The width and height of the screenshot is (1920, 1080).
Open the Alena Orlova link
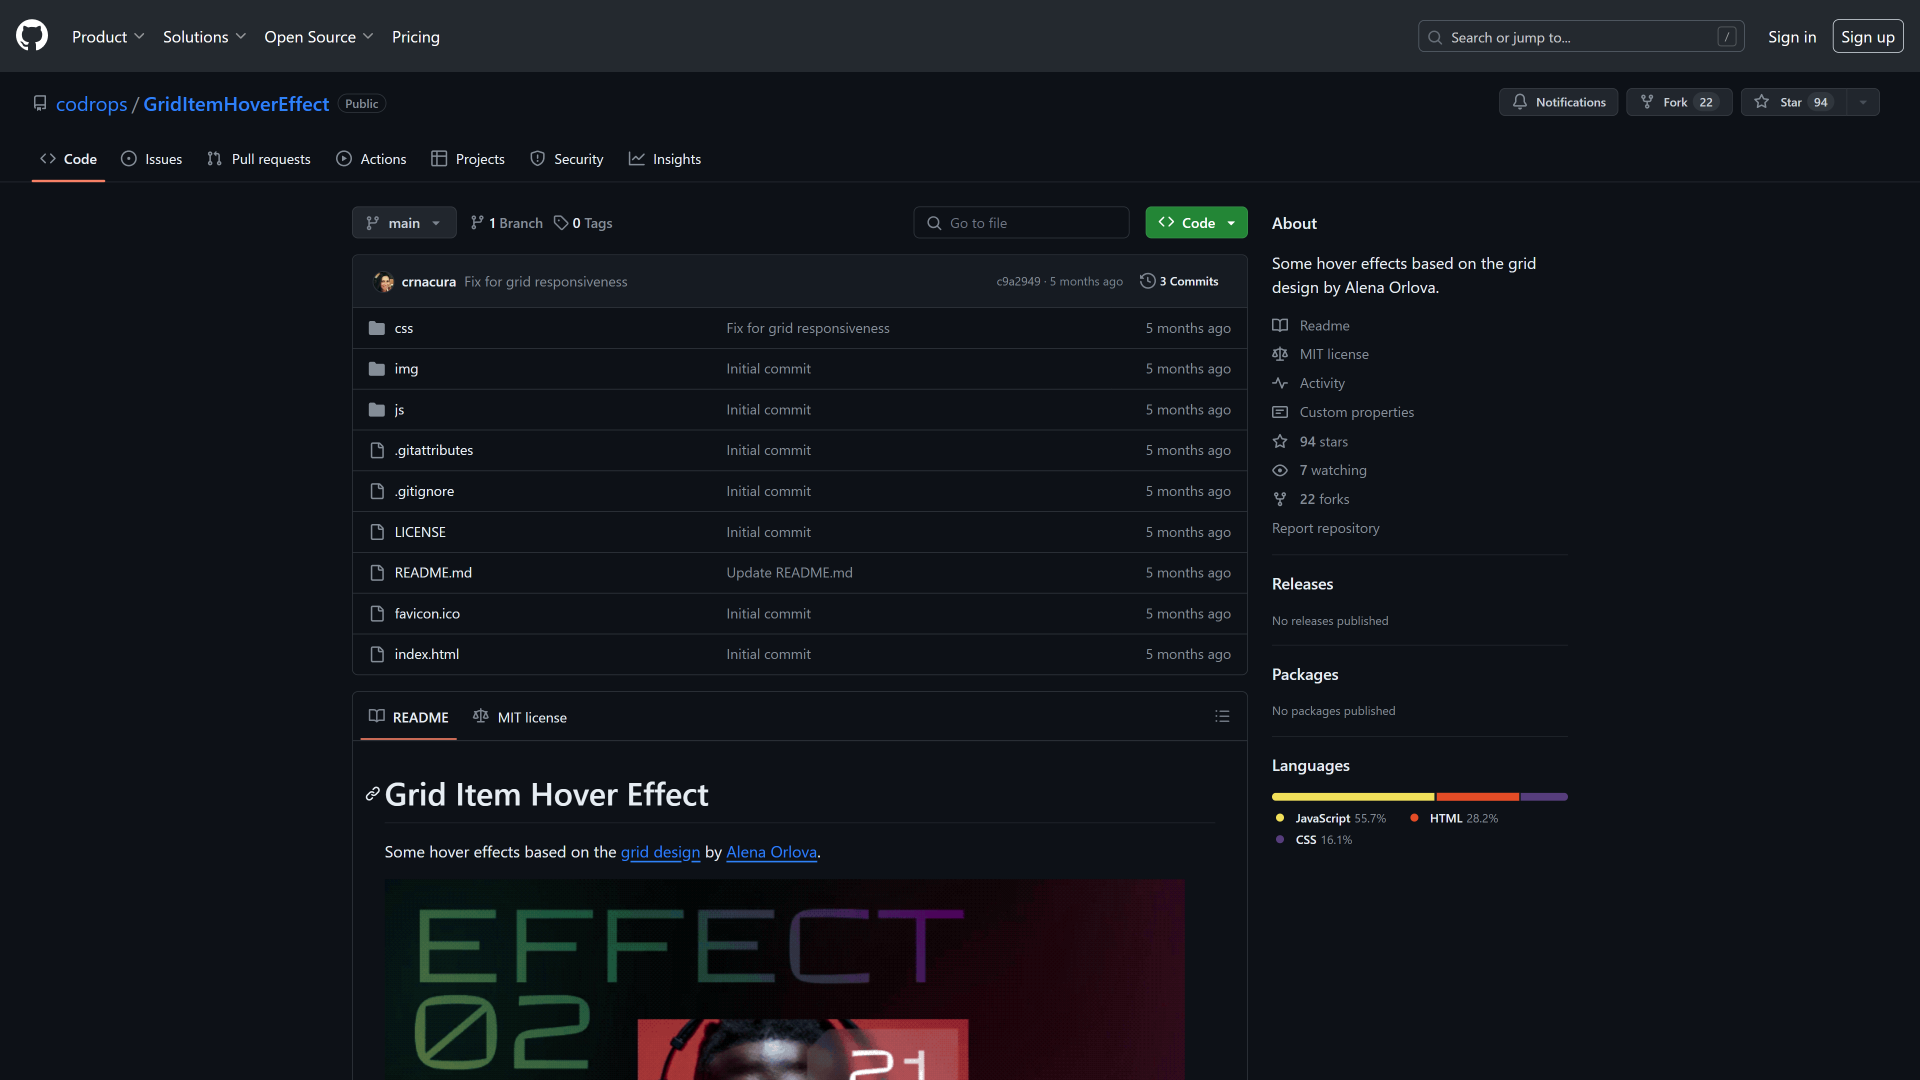[771, 852]
